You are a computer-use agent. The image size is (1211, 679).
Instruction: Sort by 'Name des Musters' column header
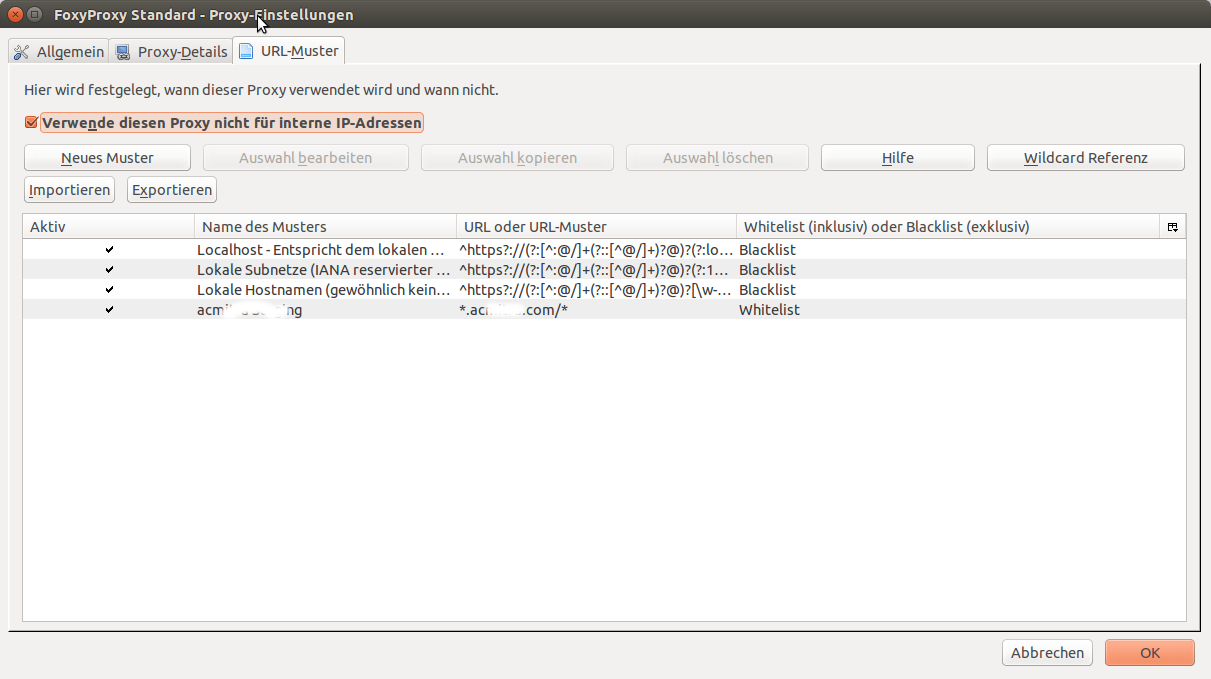point(326,227)
